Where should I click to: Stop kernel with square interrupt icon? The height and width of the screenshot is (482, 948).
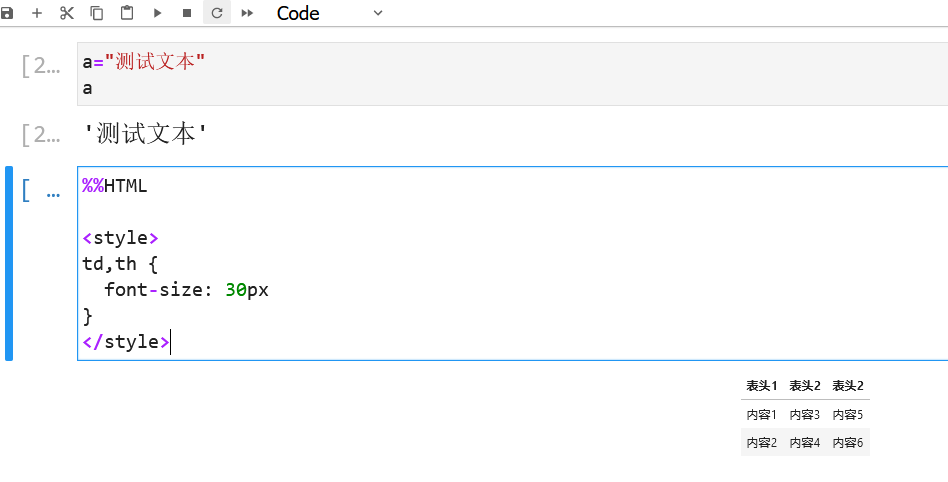[187, 13]
